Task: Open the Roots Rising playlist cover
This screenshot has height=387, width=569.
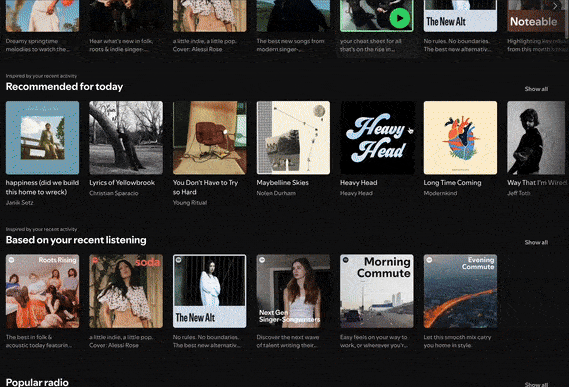Action: 42,291
